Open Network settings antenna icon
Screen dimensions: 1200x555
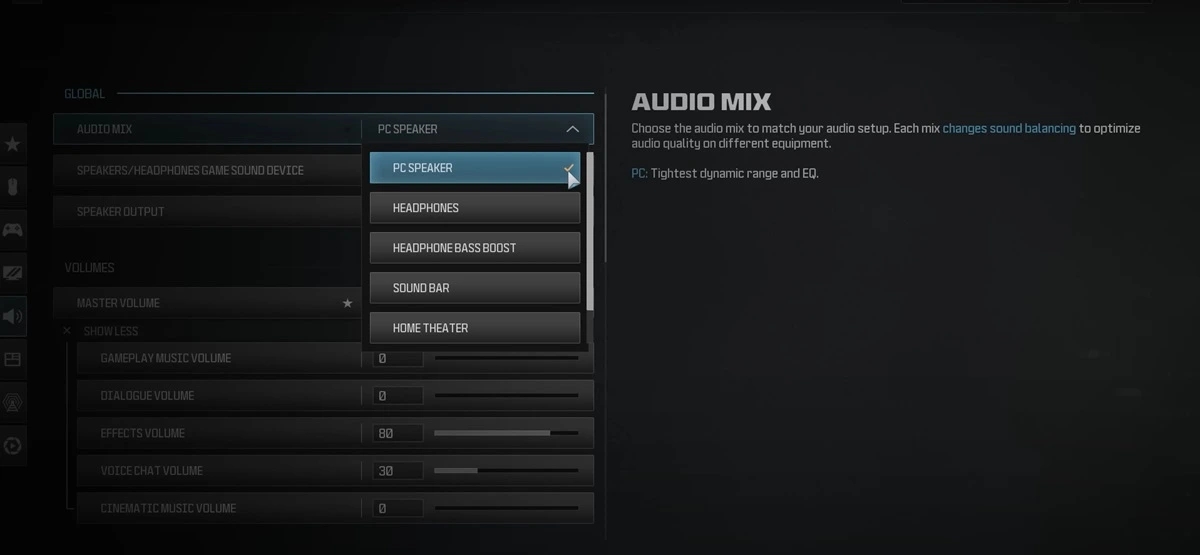[12, 403]
